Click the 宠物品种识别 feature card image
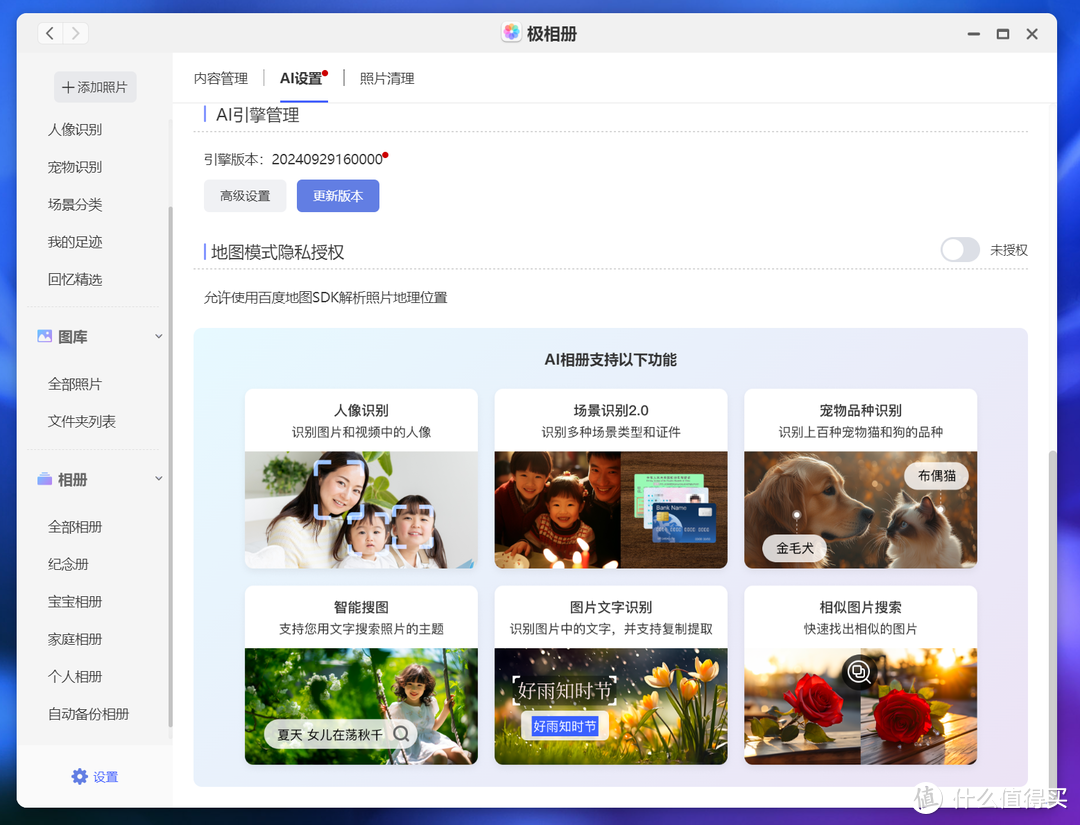Viewport: 1080px width, 825px height. (860, 510)
